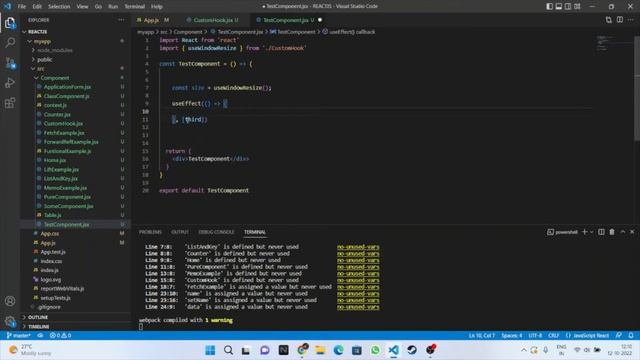
Task: Click the Explorer more actions ellipsis
Action: (x=121, y=20)
